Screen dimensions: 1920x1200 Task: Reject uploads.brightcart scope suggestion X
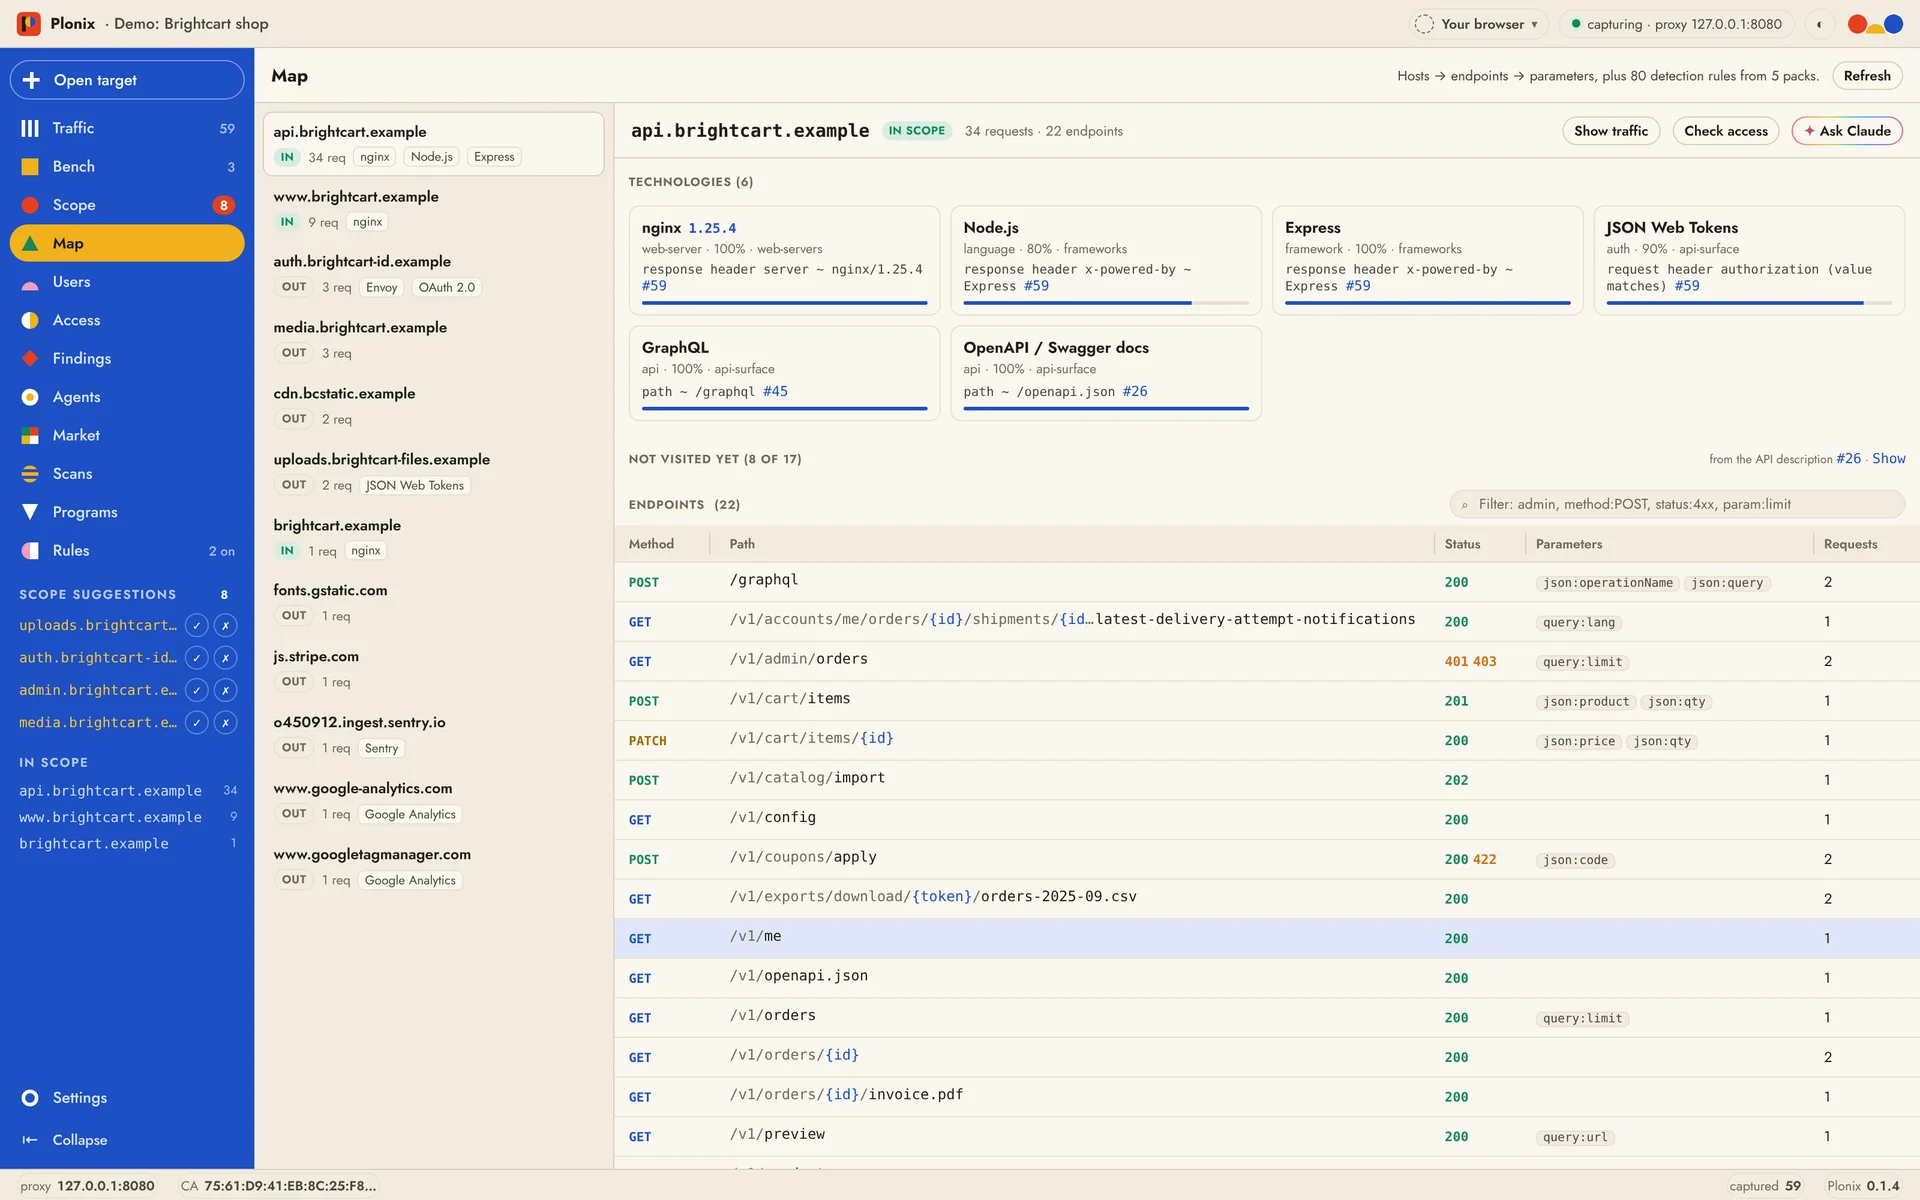pyautogui.click(x=226, y=625)
